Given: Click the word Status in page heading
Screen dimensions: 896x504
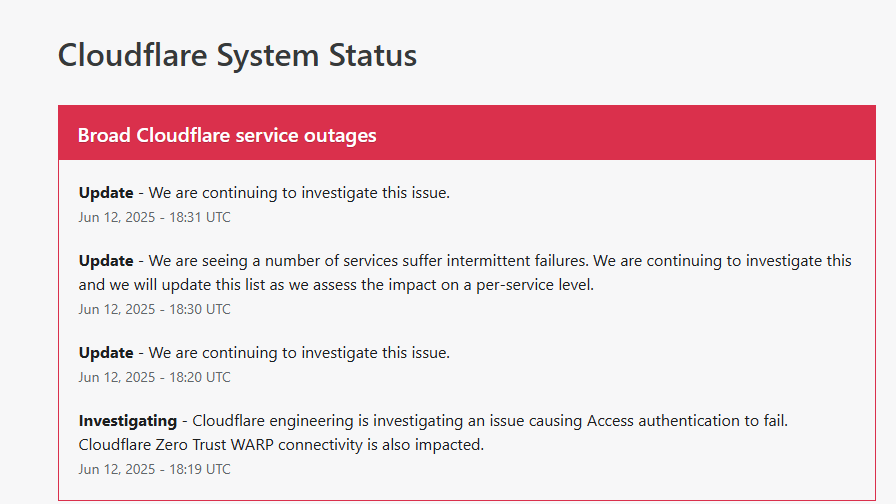Looking at the screenshot, I should [373, 55].
